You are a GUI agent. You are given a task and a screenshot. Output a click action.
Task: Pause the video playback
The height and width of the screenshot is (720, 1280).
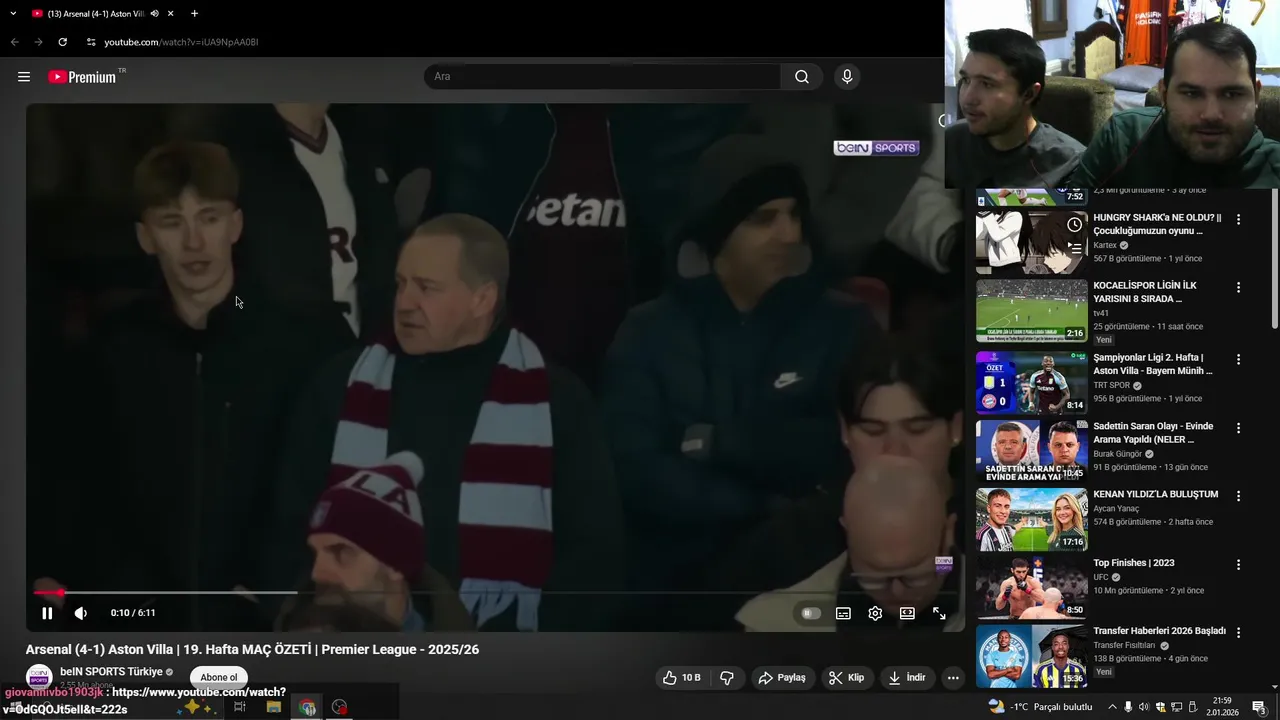47,613
